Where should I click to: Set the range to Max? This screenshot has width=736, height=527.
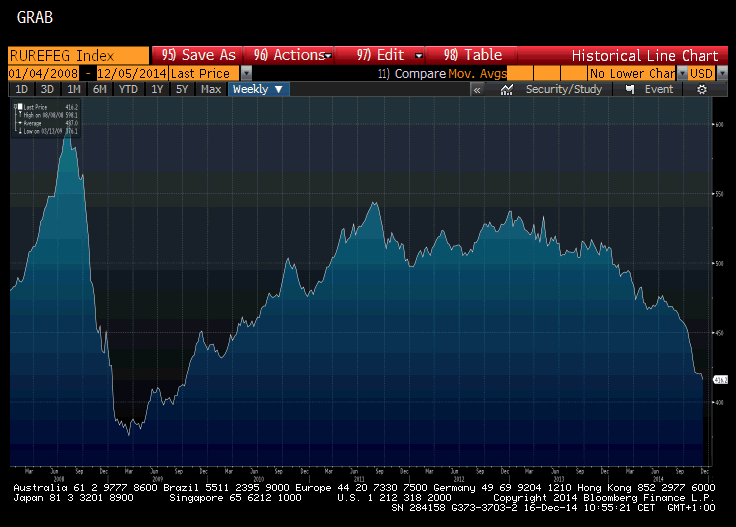[210, 89]
